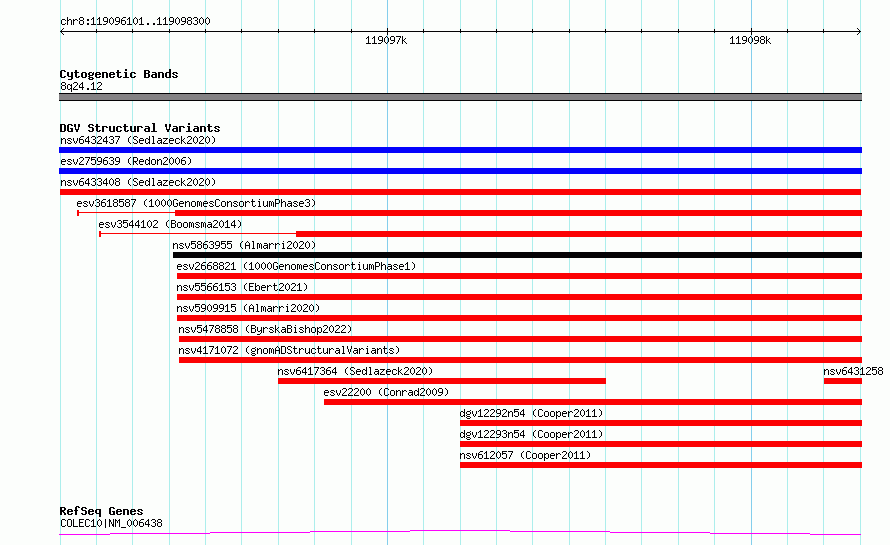Image resolution: width=890 pixels, height=545 pixels.
Task: Click the nsv612057 red variant bar
Action: (x=661, y=465)
